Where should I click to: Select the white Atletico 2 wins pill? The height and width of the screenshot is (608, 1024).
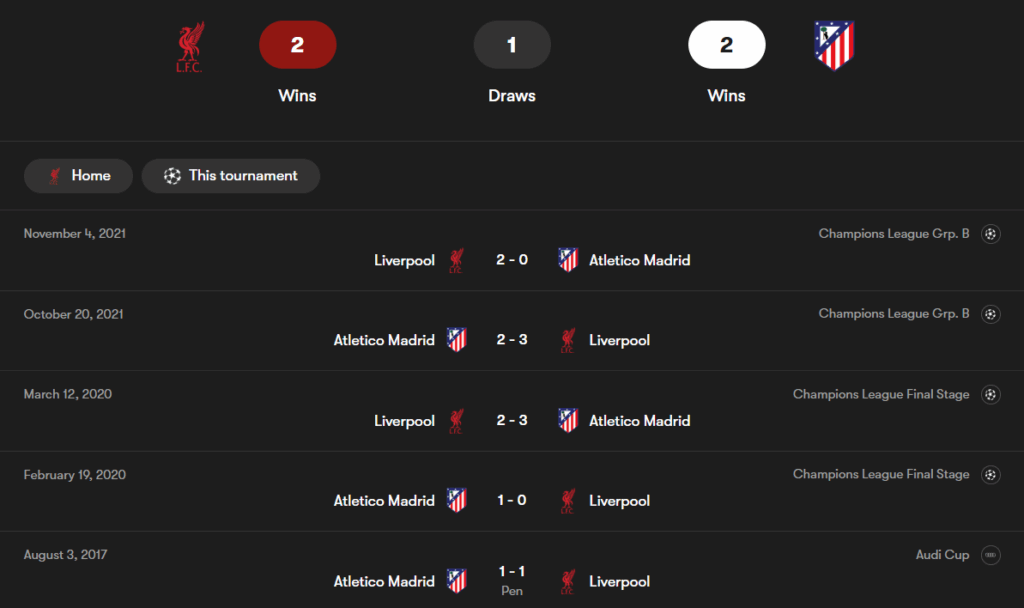[727, 44]
